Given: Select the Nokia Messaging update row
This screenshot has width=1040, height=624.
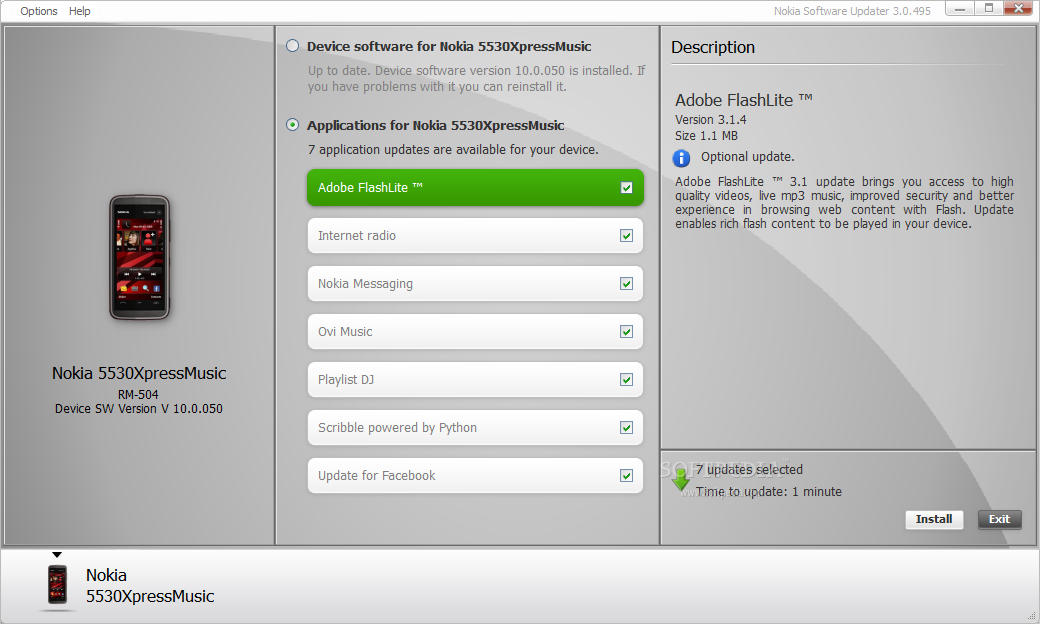Looking at the screenshot, I should [475, 284].
